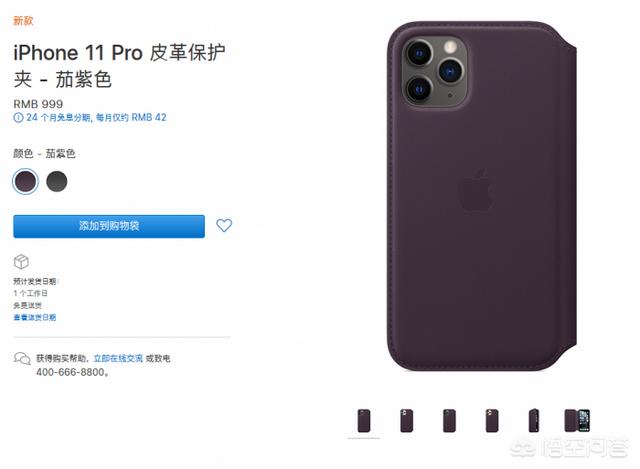Click the chat online now link

coord(118,358)
